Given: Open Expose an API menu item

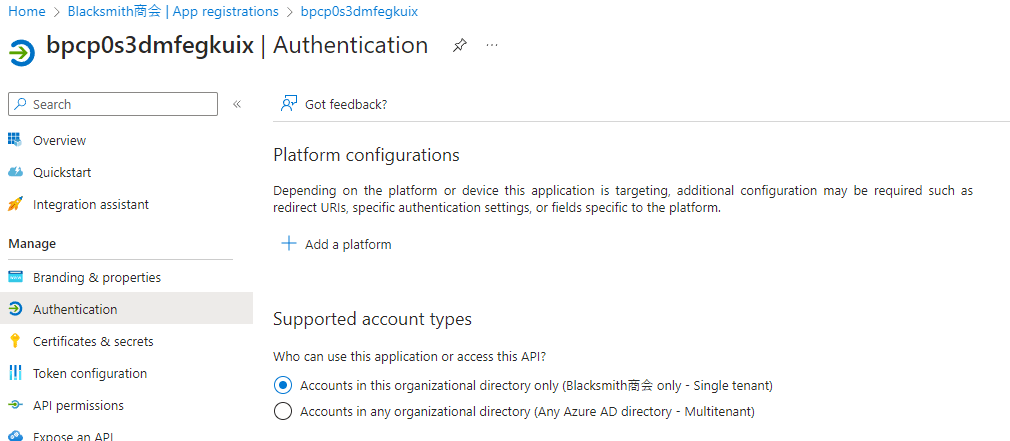Looking at the screenshot, I should pyautogui.click(x=73, y=436).
